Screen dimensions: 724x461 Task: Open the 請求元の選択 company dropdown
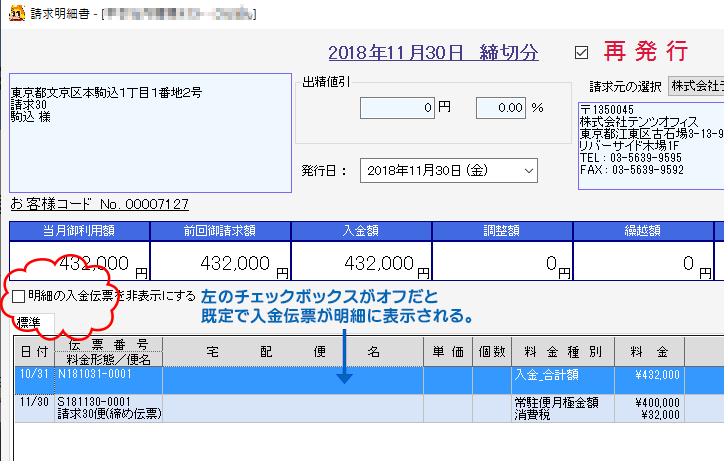coord(696,87)
